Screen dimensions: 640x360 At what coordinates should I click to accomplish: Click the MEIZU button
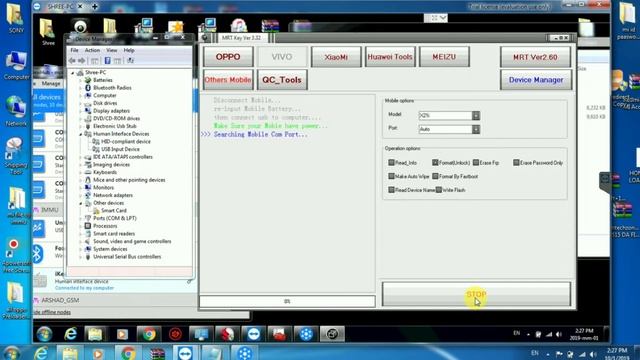pyautogui.click(x=444, y=57)
